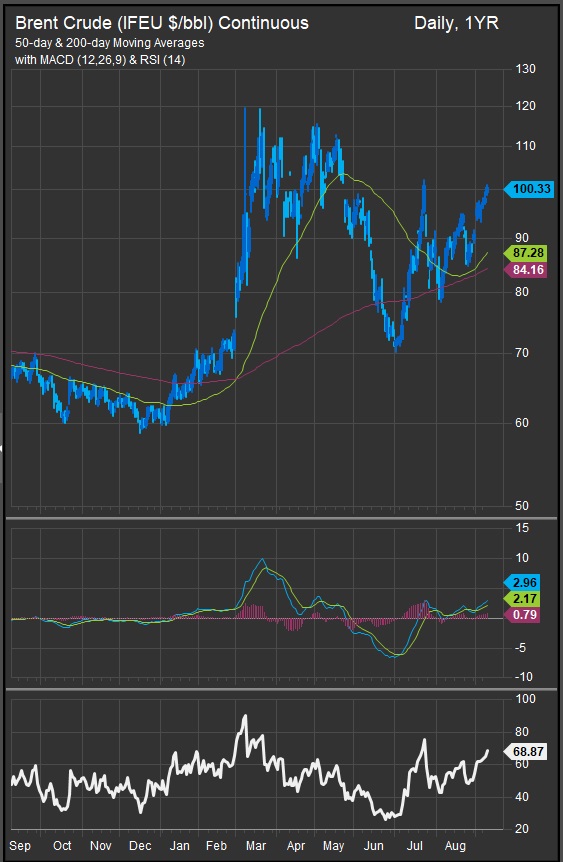Click the Dec label on time axis
Viewport: 563px width, 862px height.
point(140,846)
